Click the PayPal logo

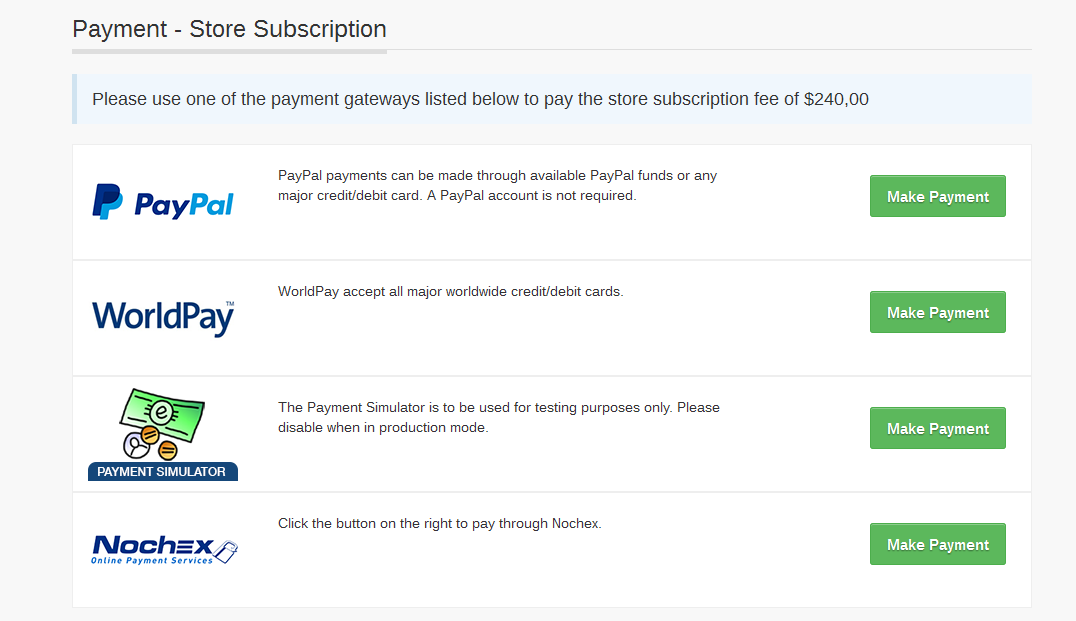click(x=163, y=202)
